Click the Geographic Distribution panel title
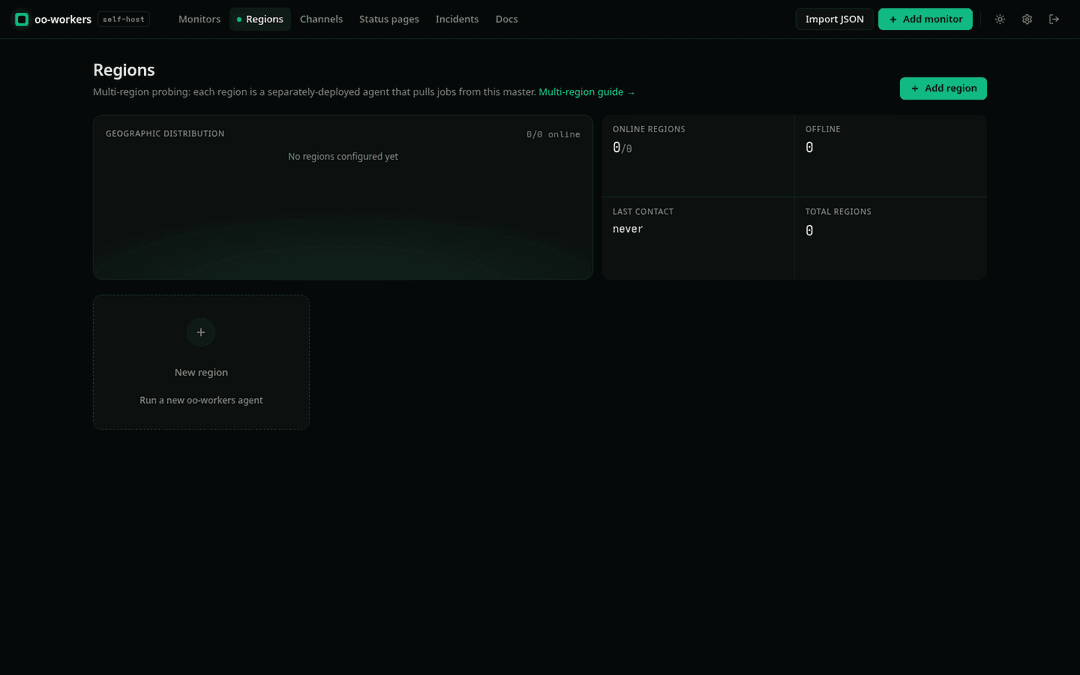The width and height of the screenshot is (1080, 675). pyautogui.click(x=165, y=134)
